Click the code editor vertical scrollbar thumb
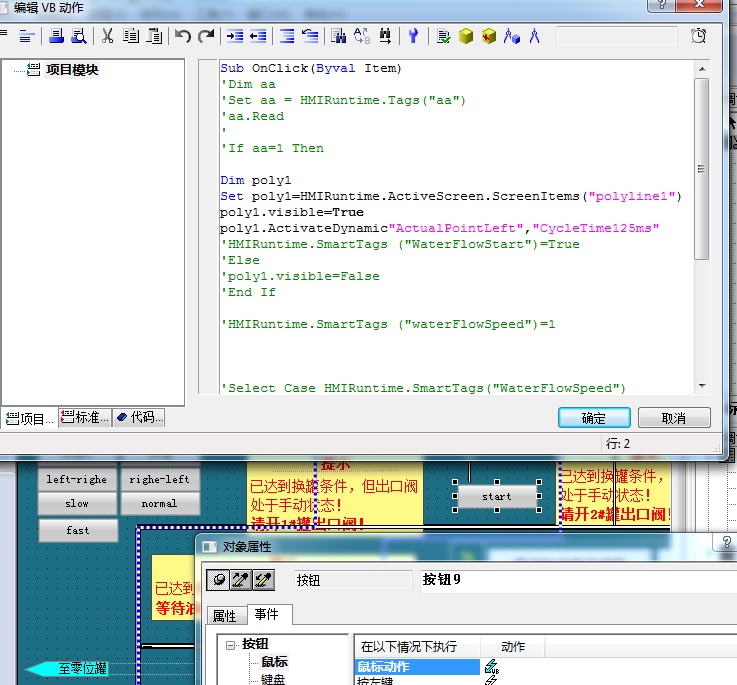This screenshot has width=737, height=685. click(x=701, y=169)
